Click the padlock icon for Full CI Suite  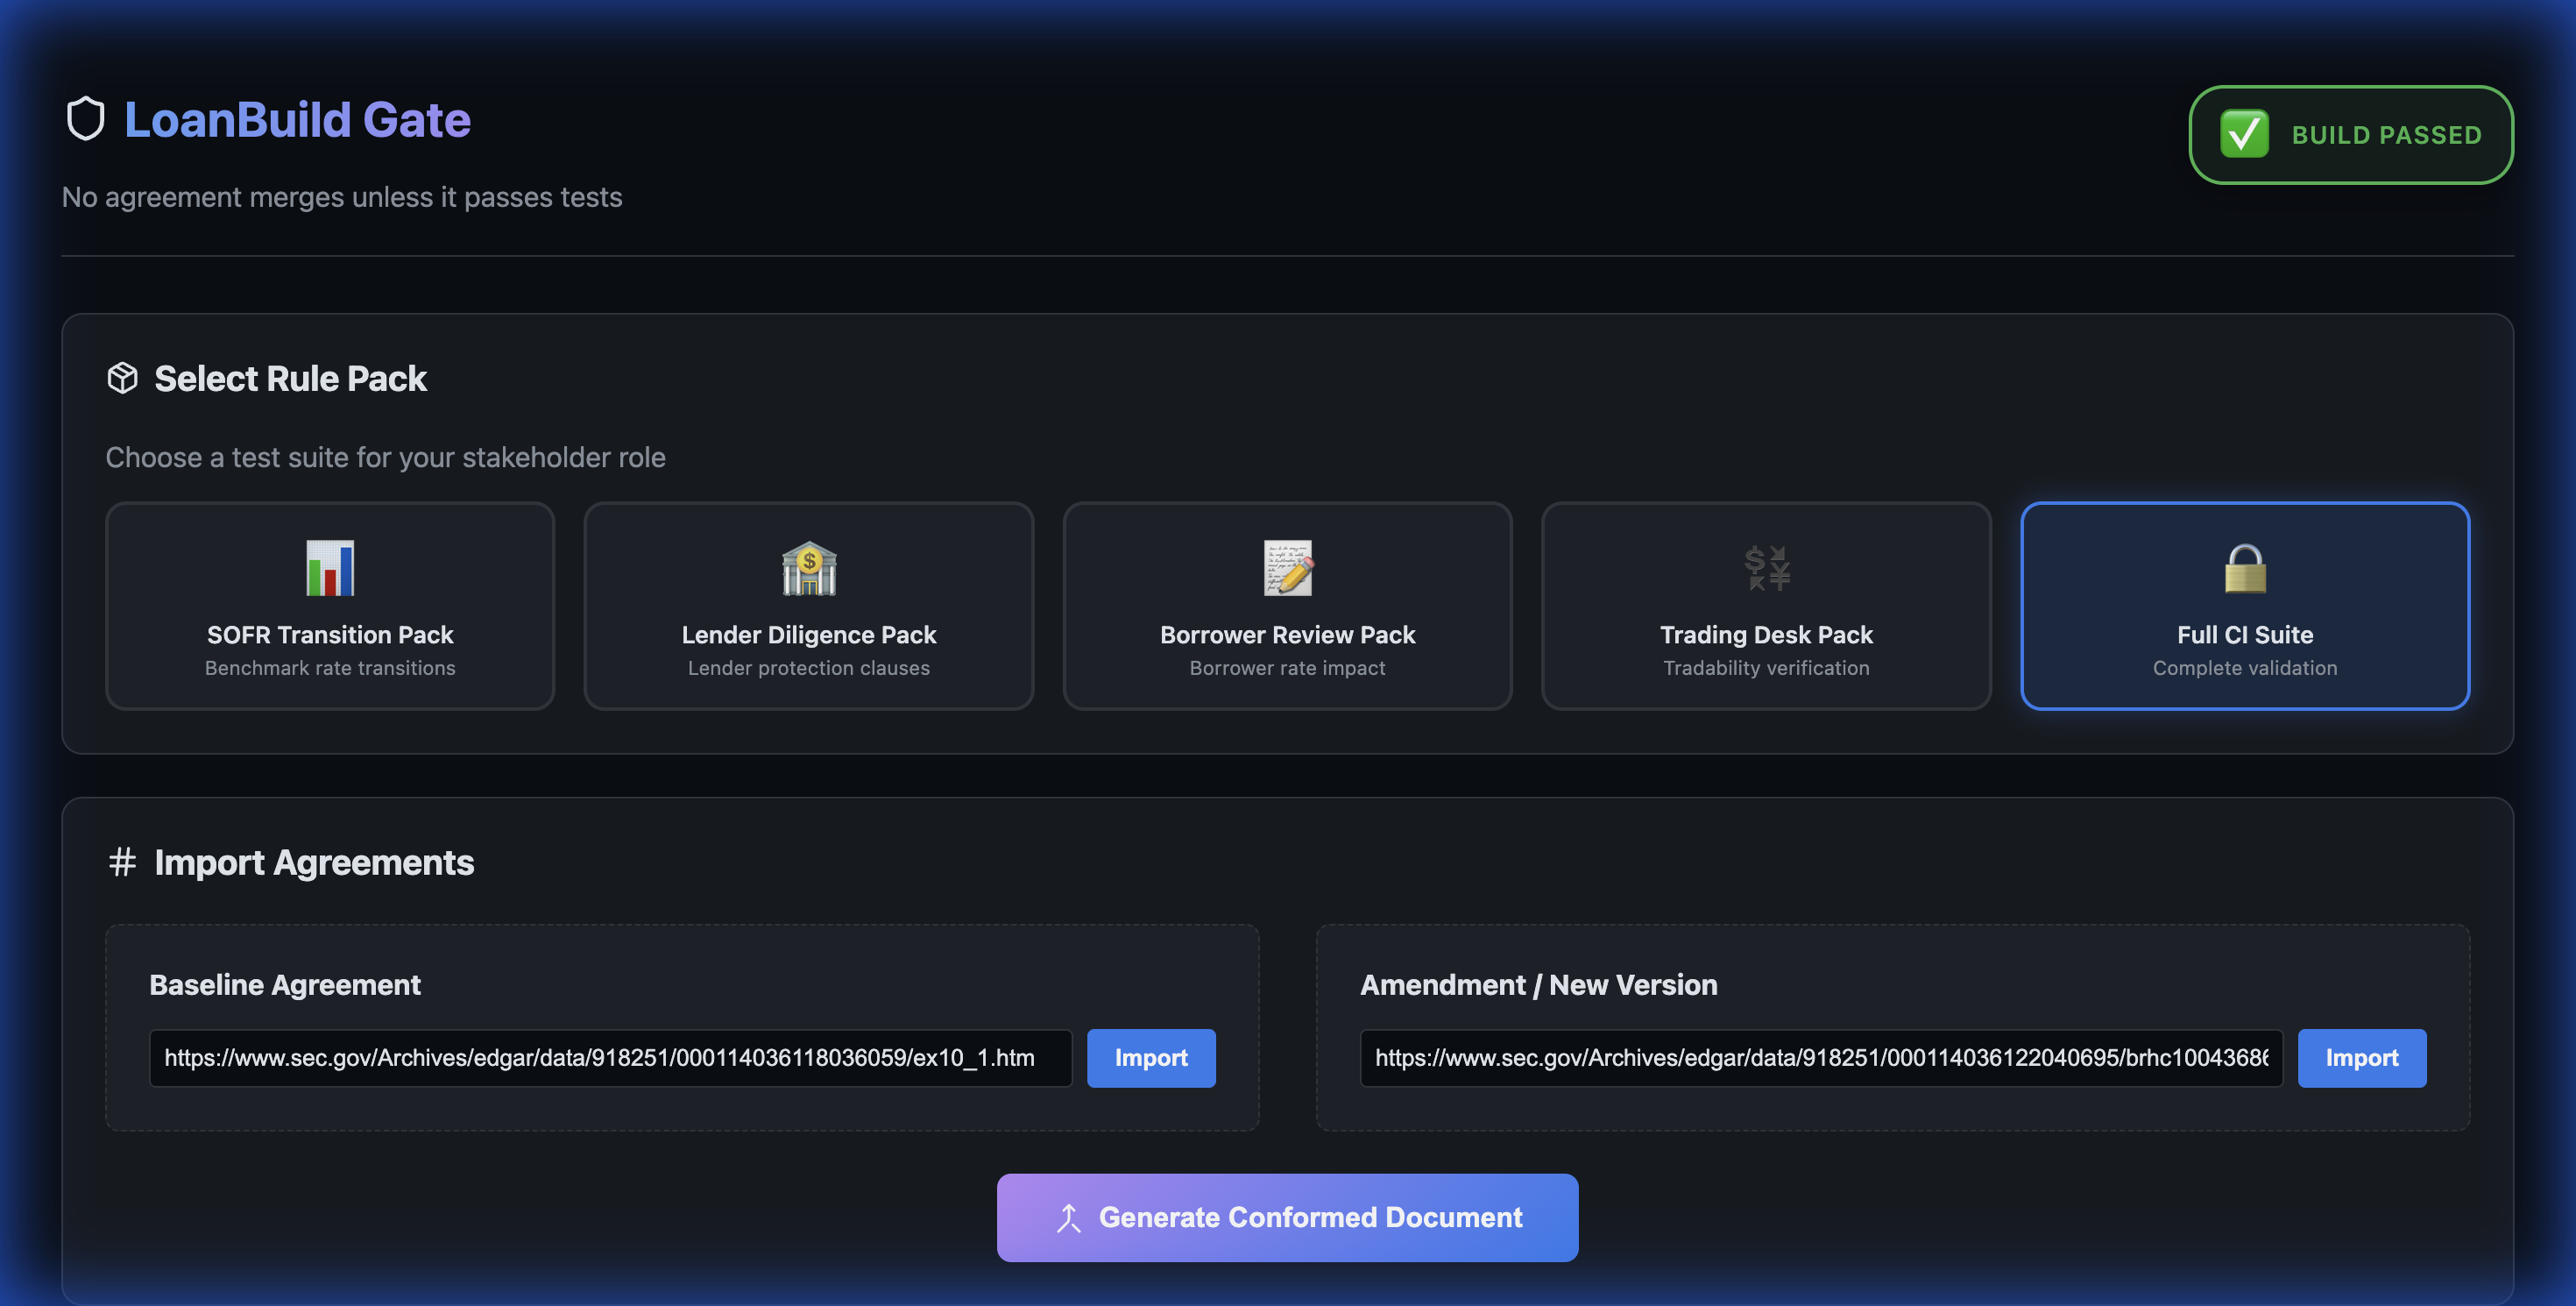click(x=2244, y=568)
